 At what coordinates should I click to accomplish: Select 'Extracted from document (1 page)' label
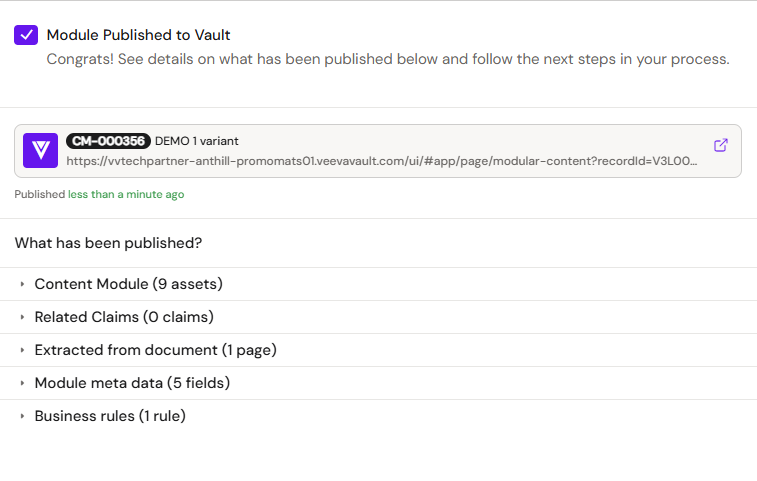[155, 350]
